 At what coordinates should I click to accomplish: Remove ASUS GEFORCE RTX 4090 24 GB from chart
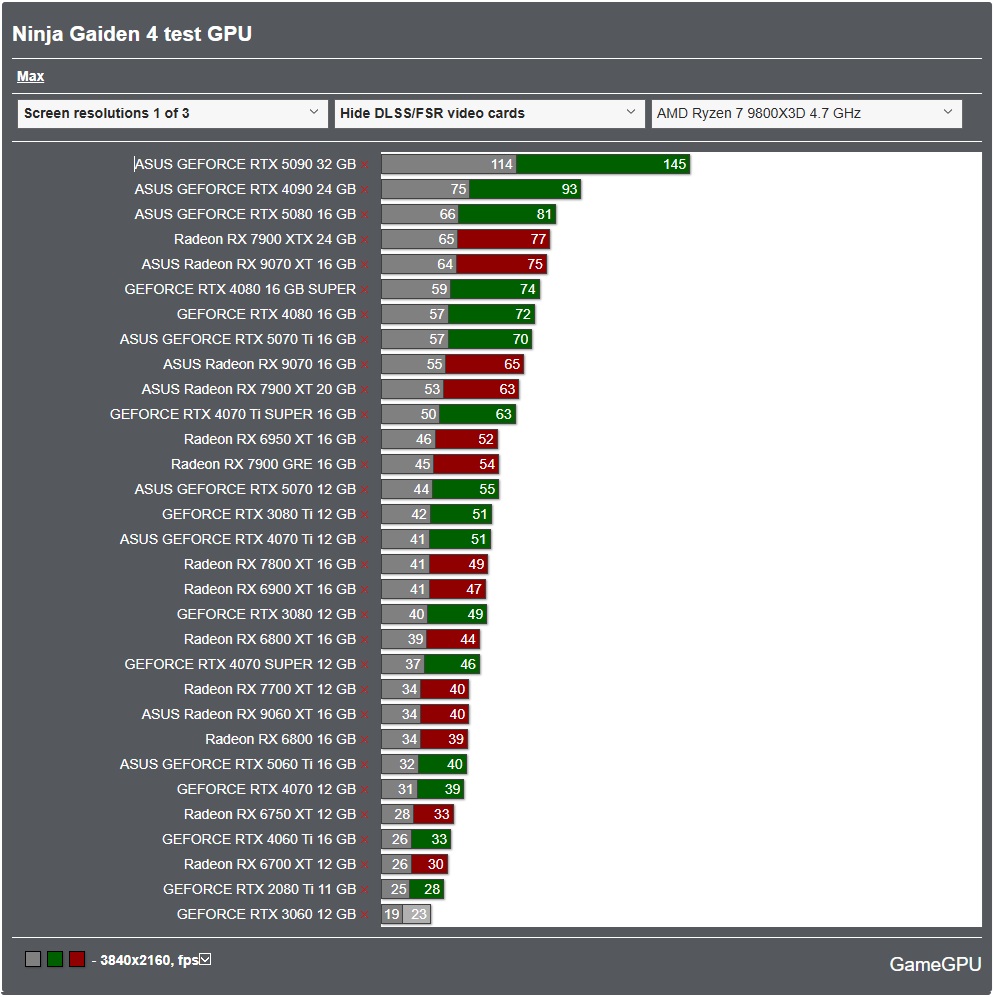pyautogui.click(x=366, y=189)
